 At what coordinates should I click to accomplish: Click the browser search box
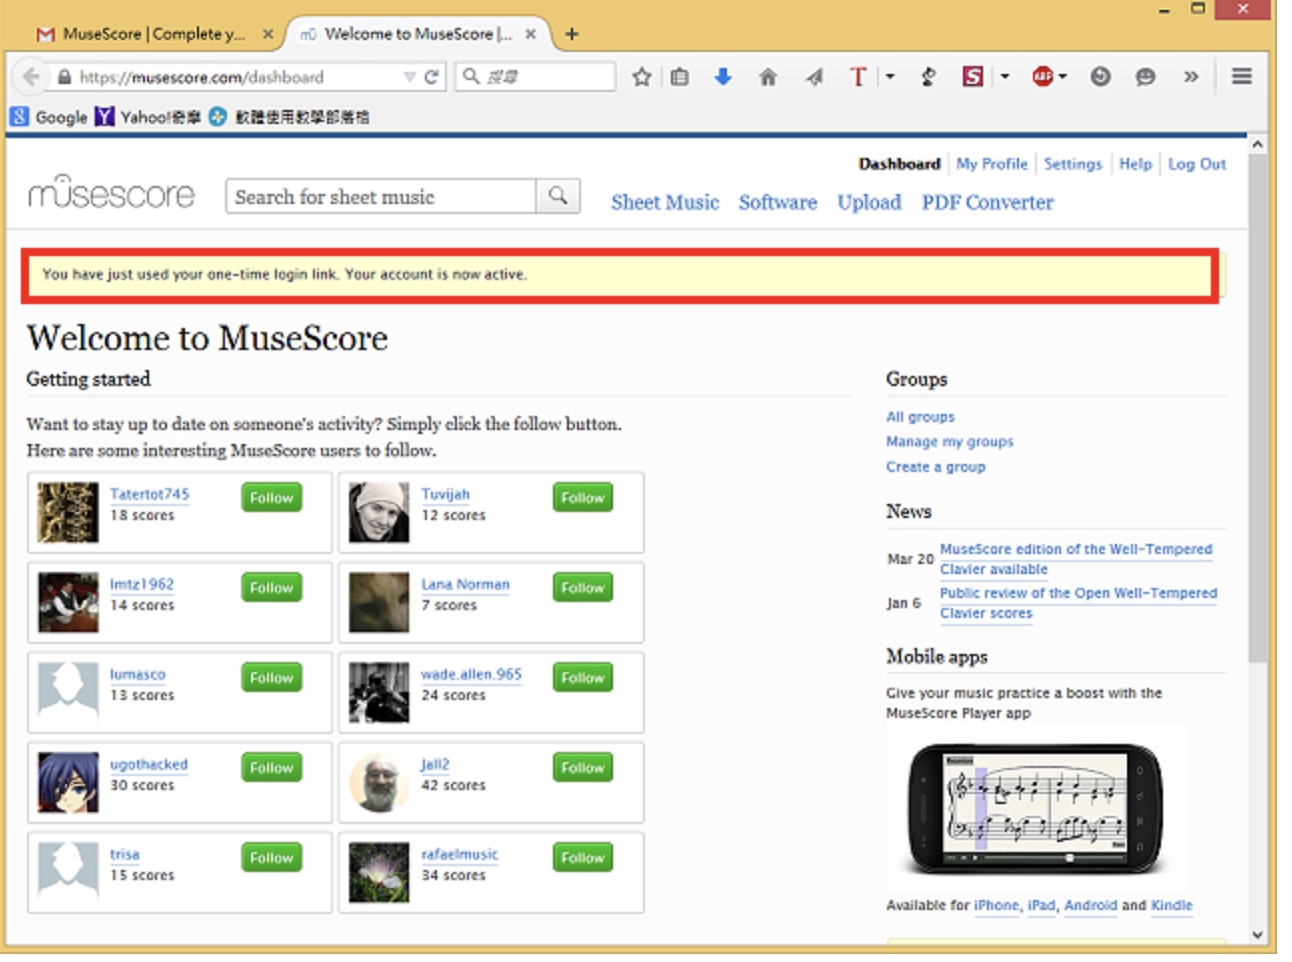[x=535, y=77]
